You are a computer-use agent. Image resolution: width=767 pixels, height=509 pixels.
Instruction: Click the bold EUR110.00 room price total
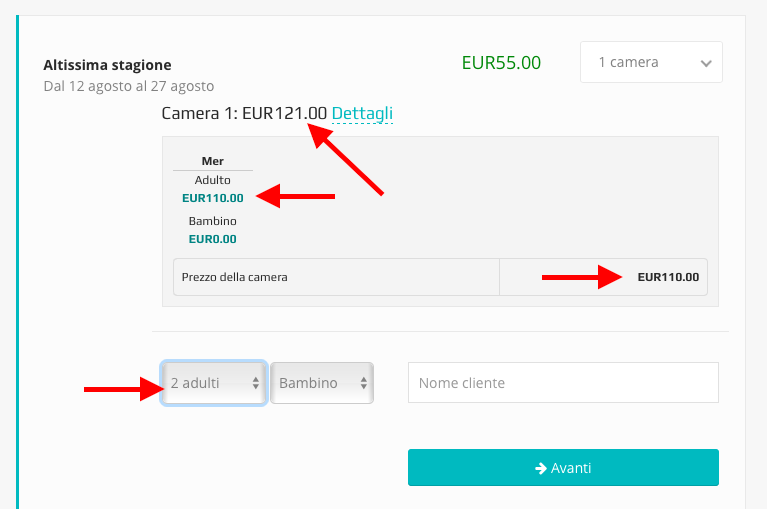(x=668, y=277)
